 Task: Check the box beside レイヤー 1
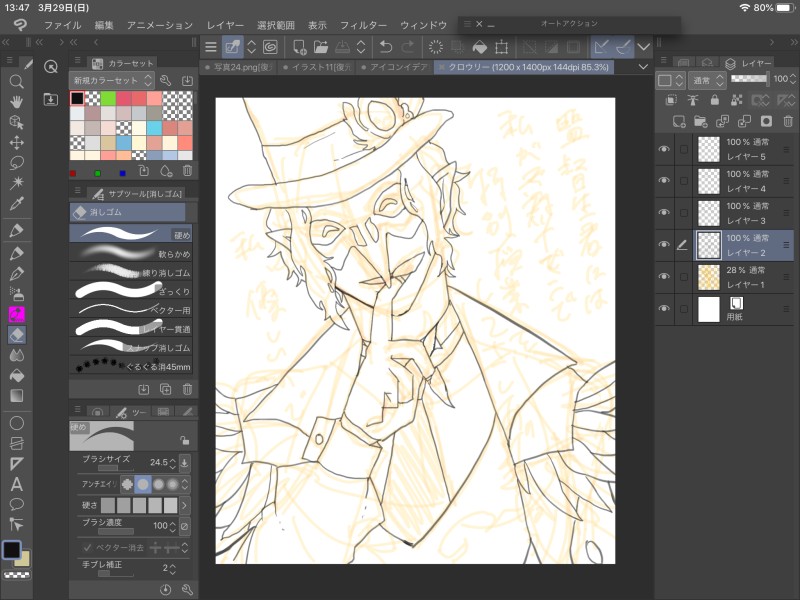[x=684, y=277]
